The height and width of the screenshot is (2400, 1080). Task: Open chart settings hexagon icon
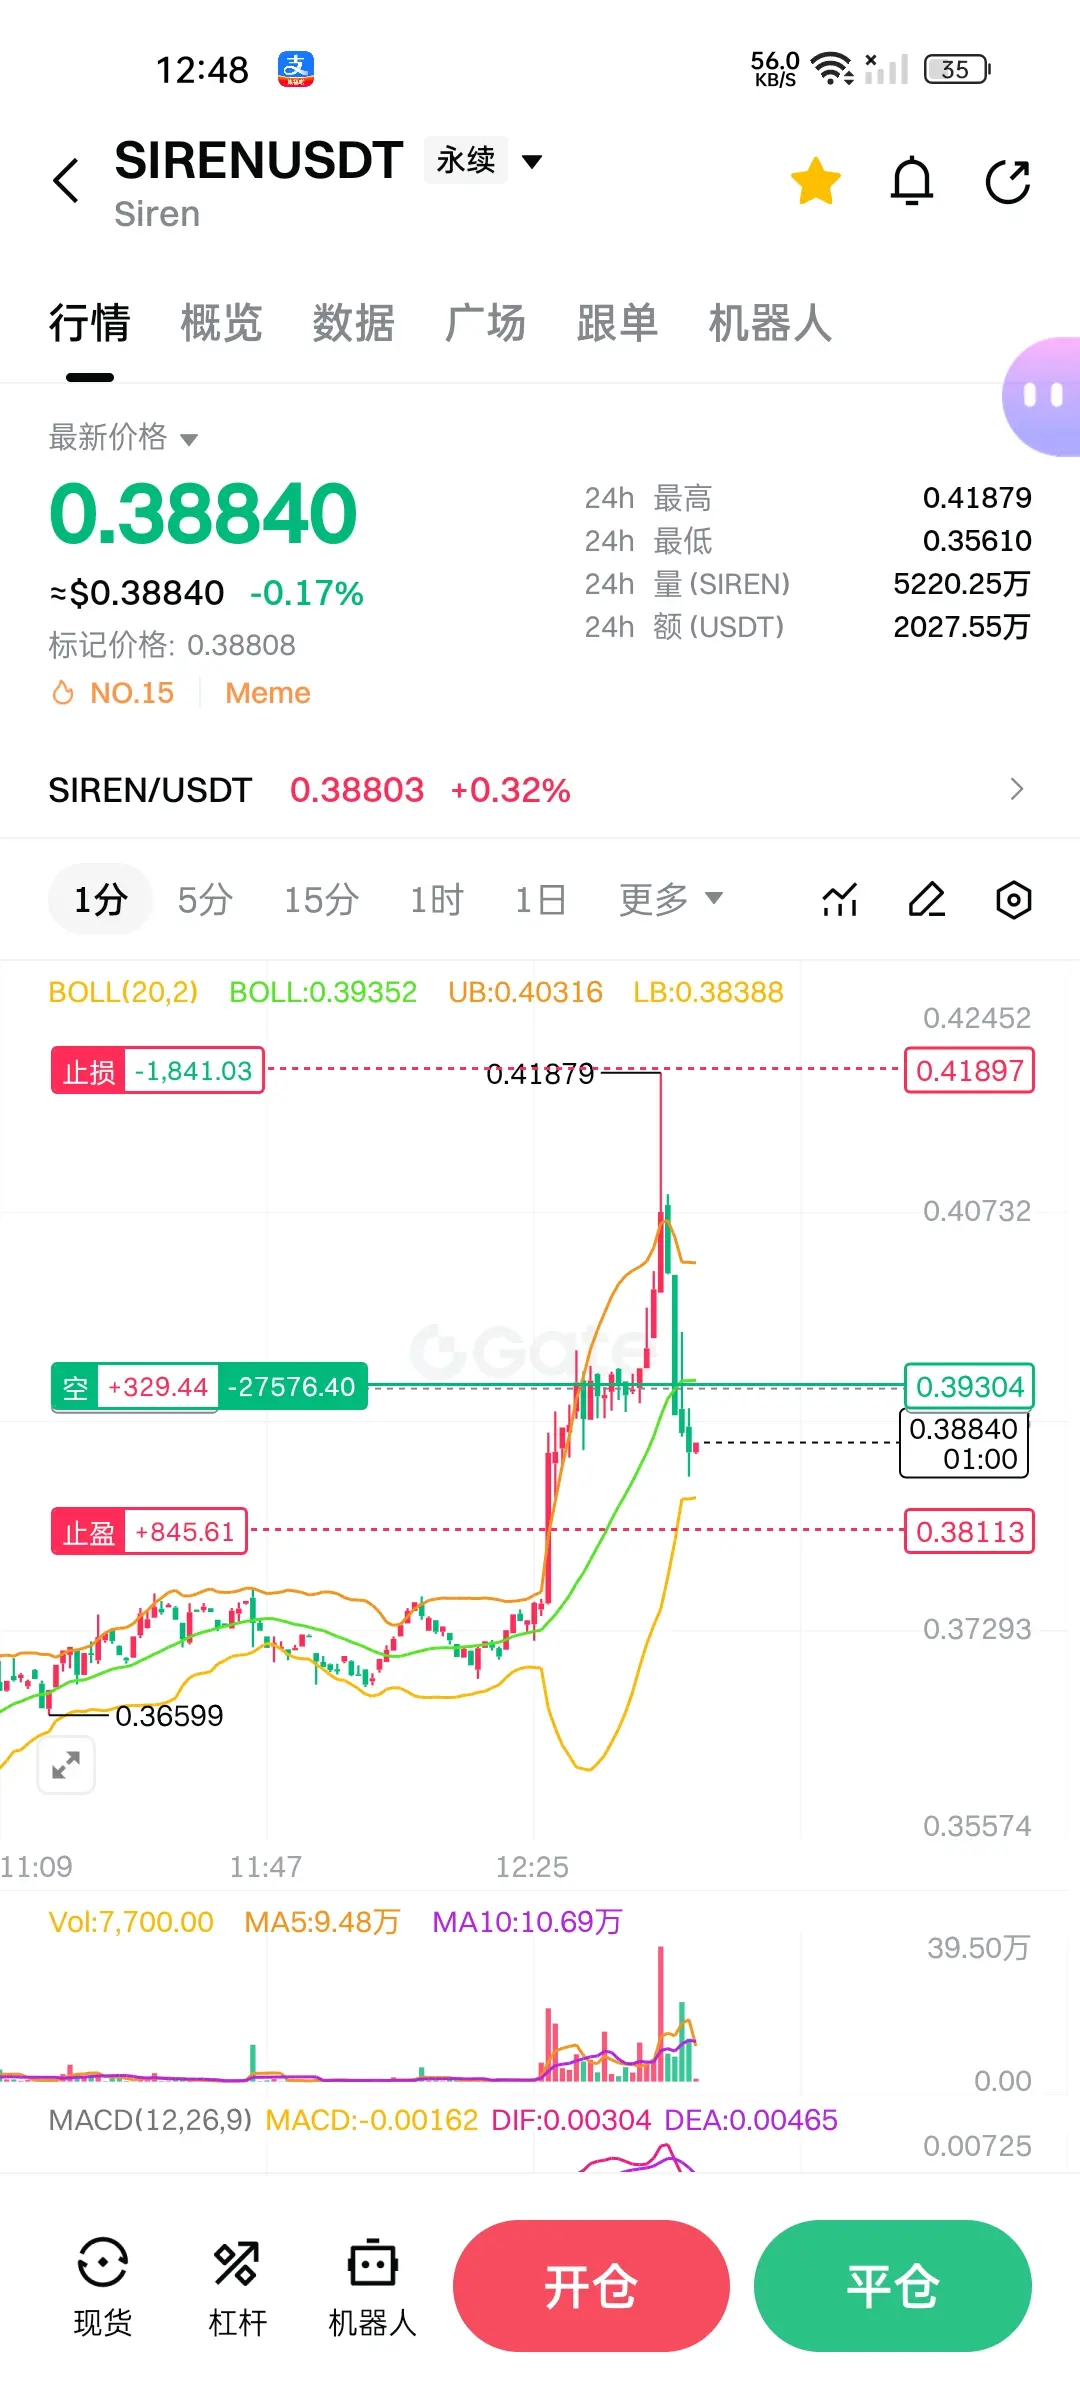(x=1013, y=899)
